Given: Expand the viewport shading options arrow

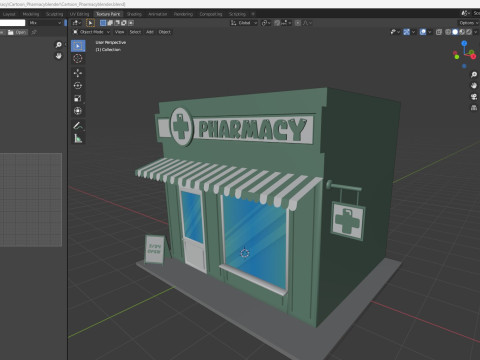Looking at the screenshot, I should (x=476, y=32).
